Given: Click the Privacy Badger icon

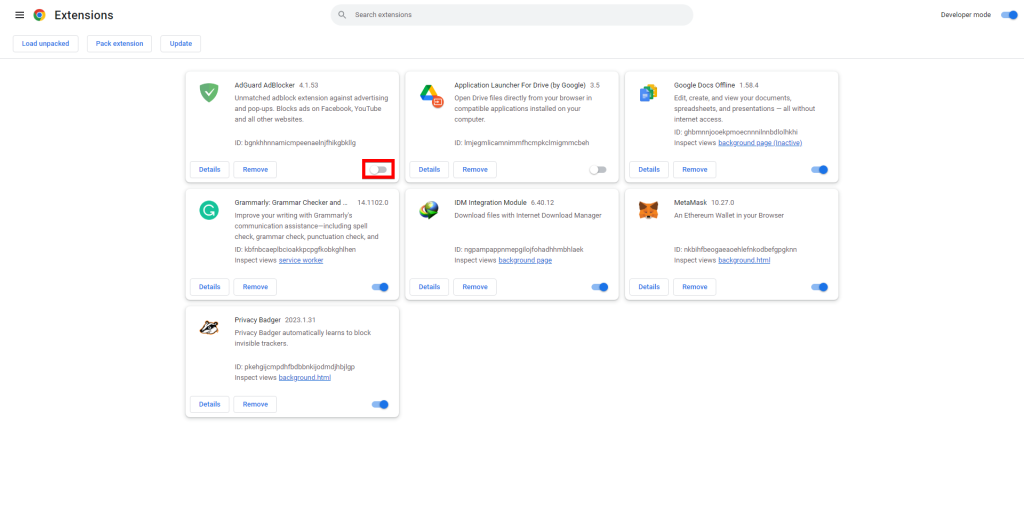Looking at the screenshot, I should (209, 328).
